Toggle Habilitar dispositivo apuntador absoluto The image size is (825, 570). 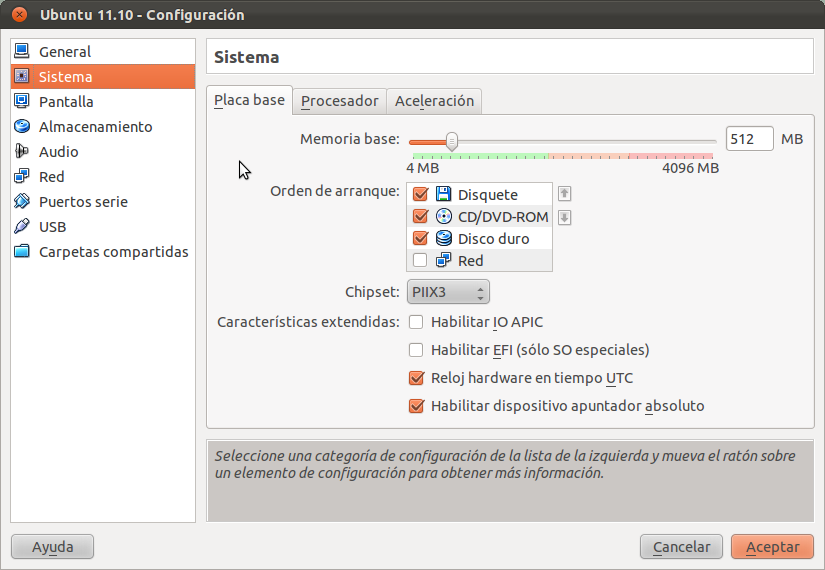[416, 406]
